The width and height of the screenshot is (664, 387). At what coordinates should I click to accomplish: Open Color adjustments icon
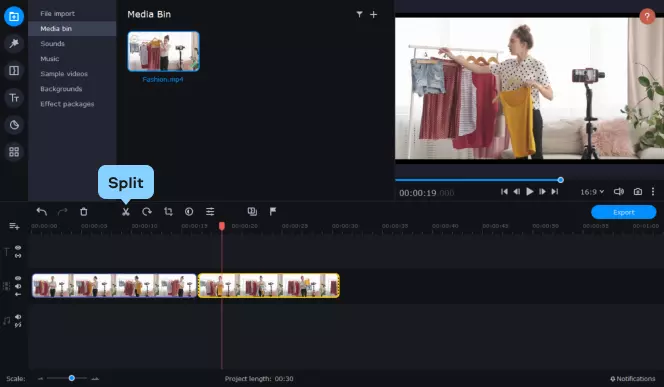[189, 211]
